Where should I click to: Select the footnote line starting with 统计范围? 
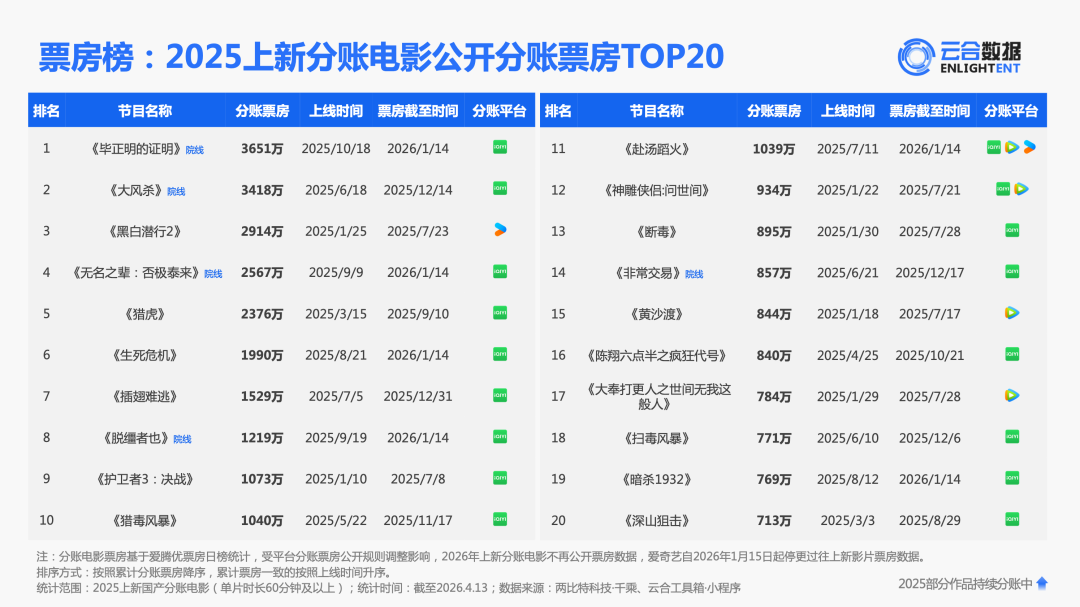click(388, 588)
